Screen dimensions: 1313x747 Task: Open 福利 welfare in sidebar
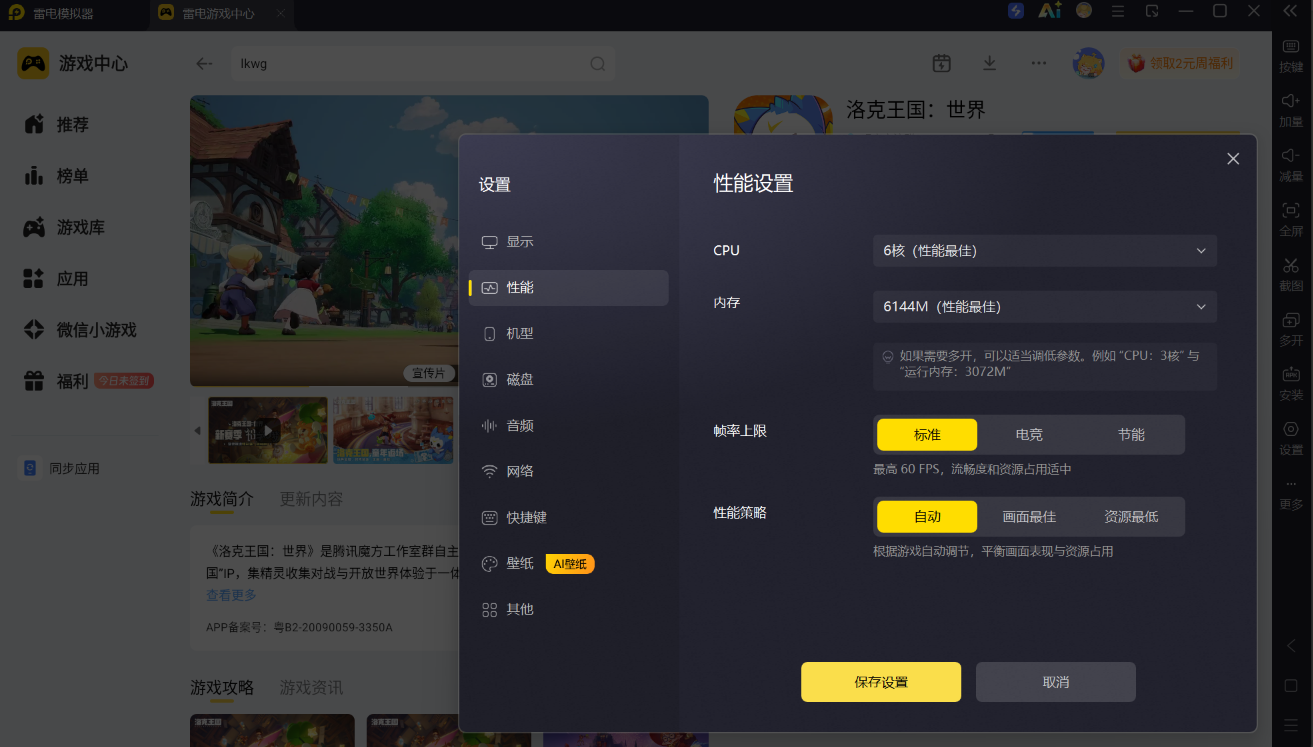tap(89, 381)
